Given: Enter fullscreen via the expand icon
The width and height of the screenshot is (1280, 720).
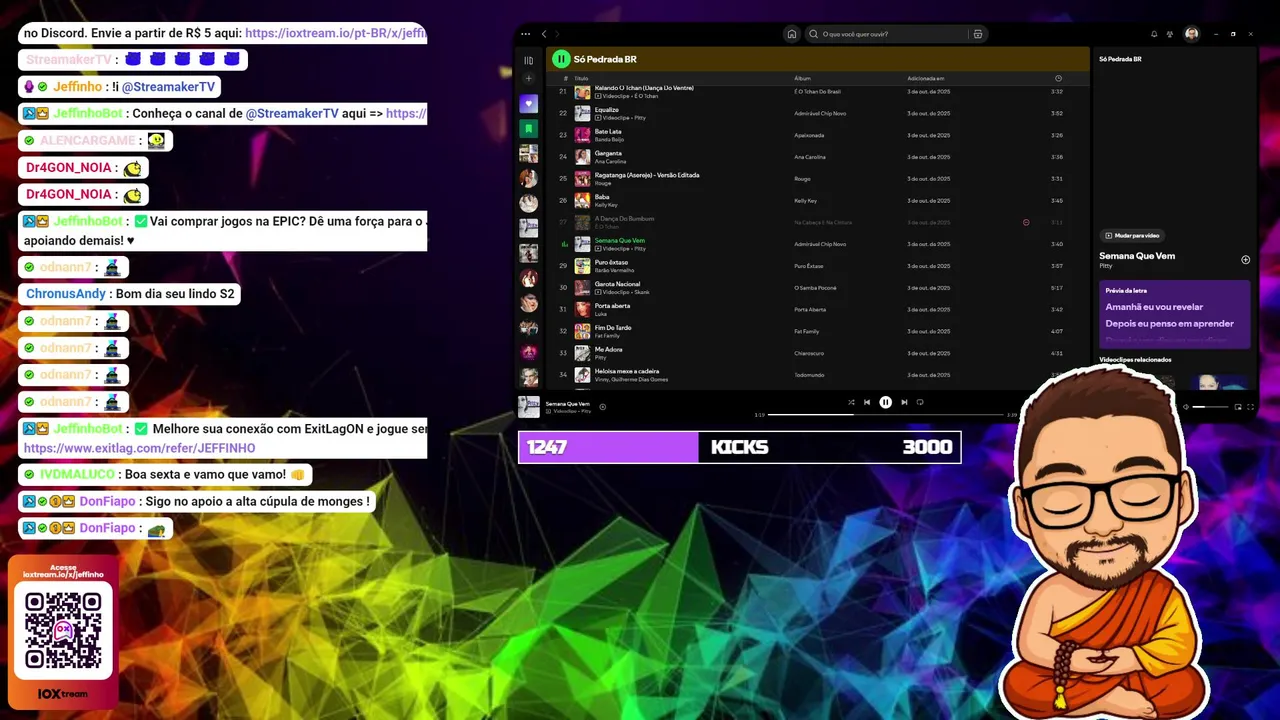Looking at the screenshot, I should [1250, 407].
